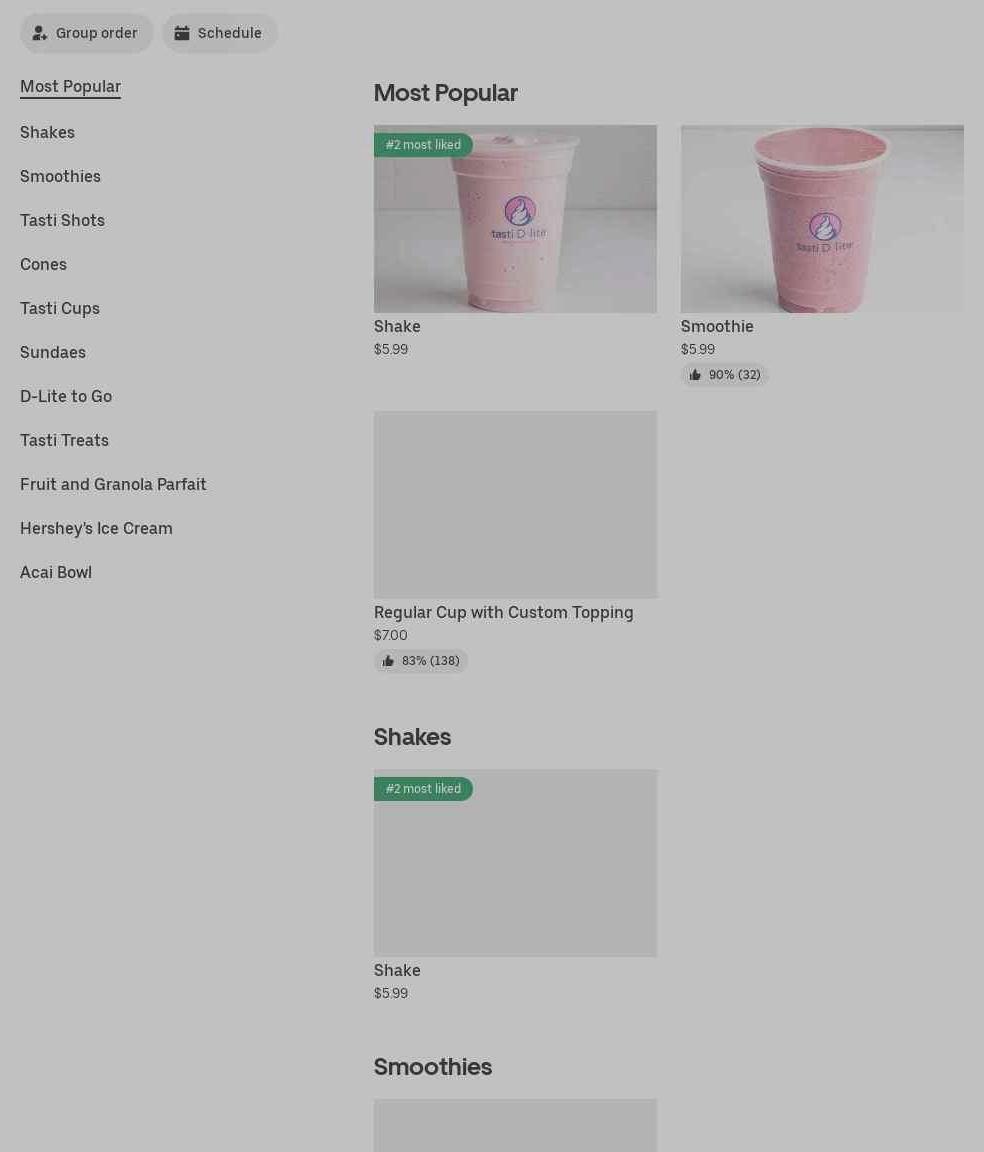Screen dimensions: 984x1152
Task: Go to Acai Bowl category
Action: pos(56,573)
